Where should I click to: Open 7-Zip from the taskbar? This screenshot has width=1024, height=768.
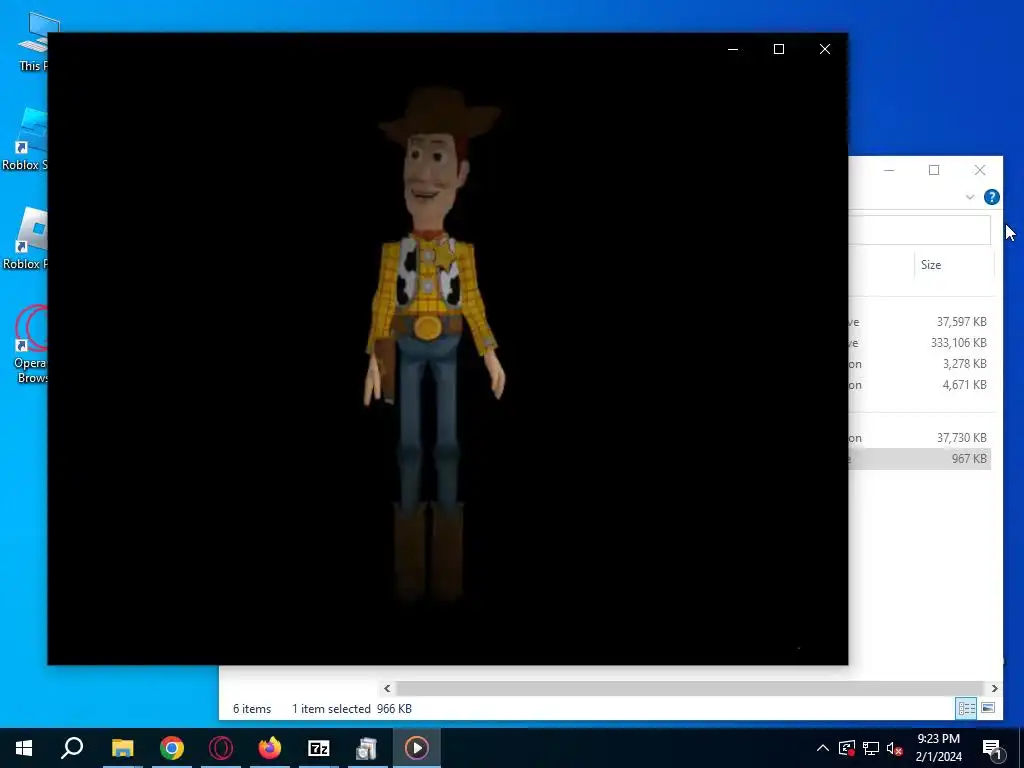319,748
